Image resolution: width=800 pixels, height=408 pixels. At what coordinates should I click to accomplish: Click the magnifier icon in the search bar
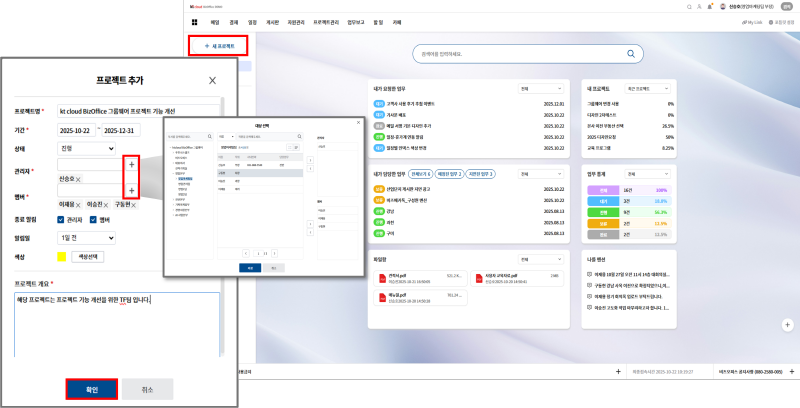pos(631,54)
